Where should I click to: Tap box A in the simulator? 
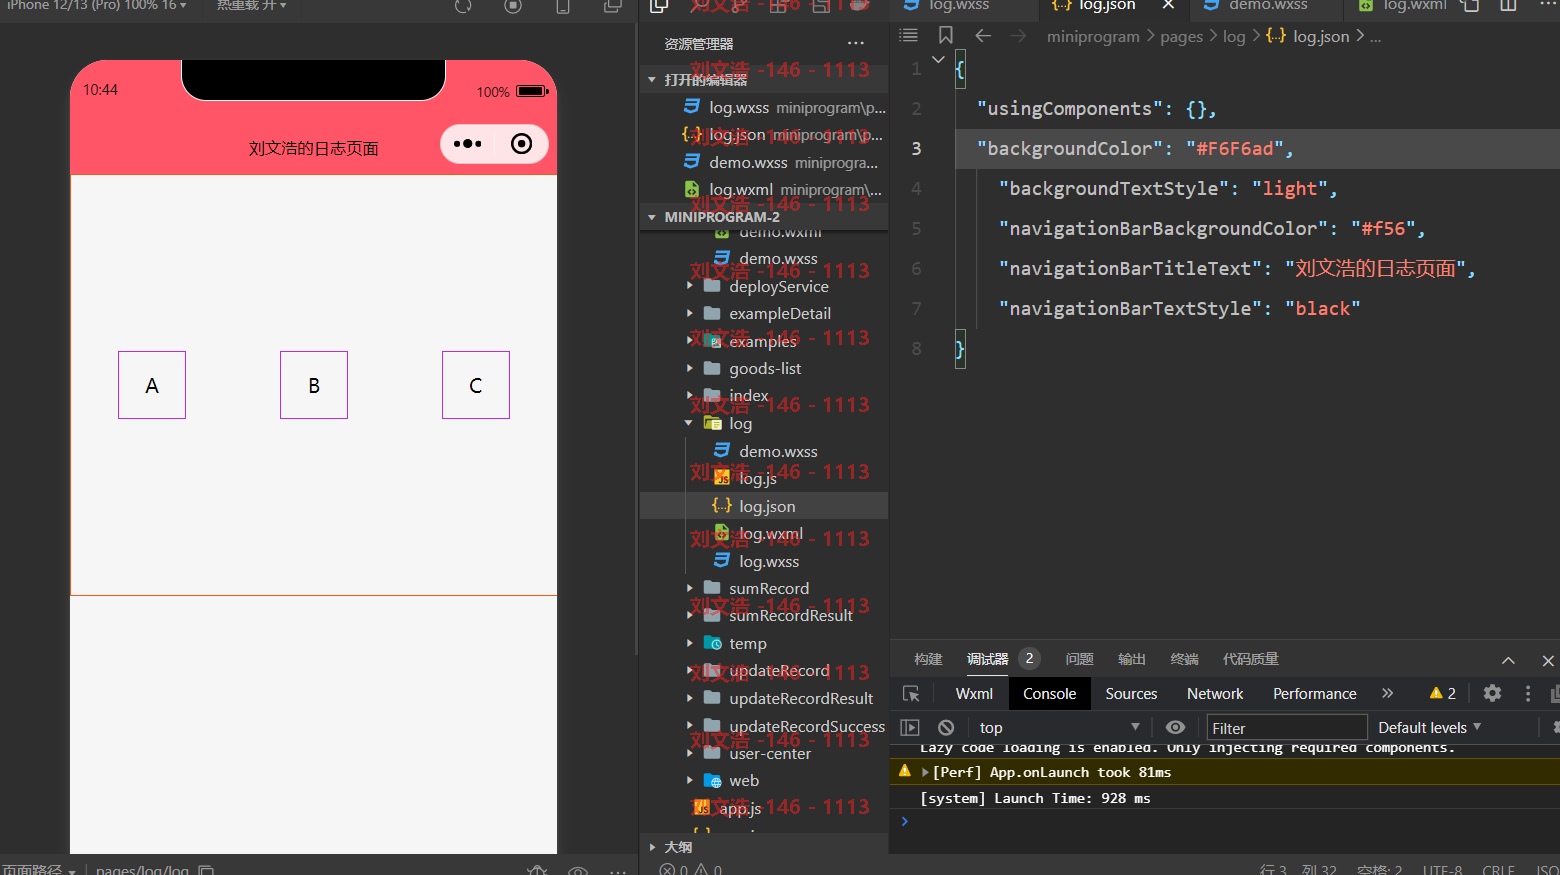[x=152, y=385]
